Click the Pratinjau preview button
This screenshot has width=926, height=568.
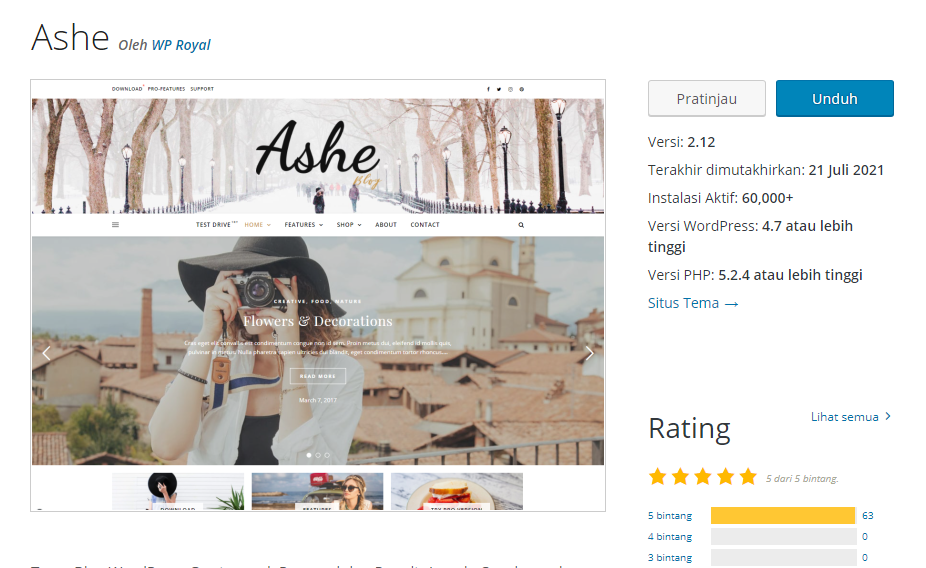(x=706, y=99)
